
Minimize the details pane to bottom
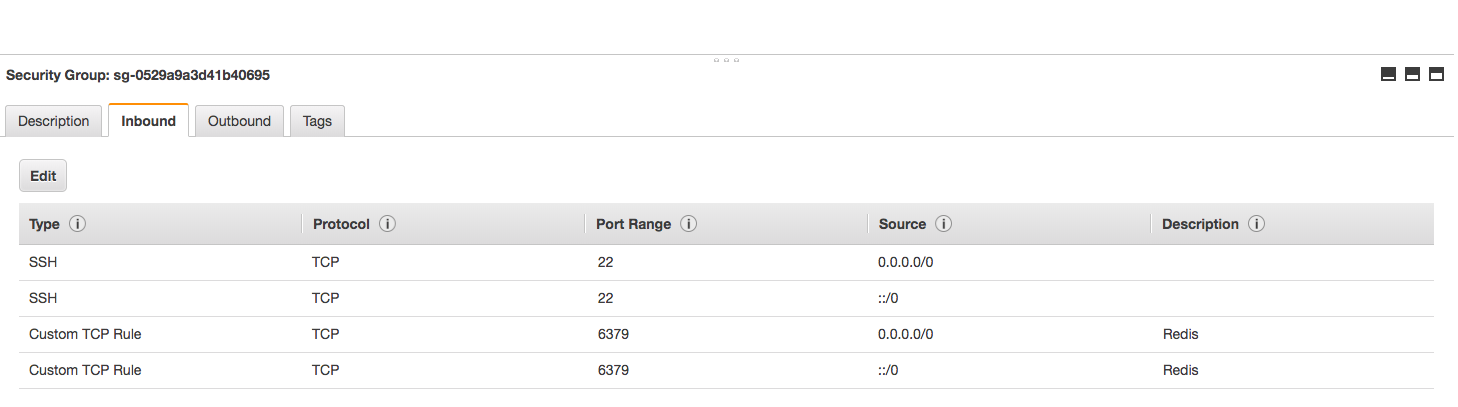point(1388,74)
